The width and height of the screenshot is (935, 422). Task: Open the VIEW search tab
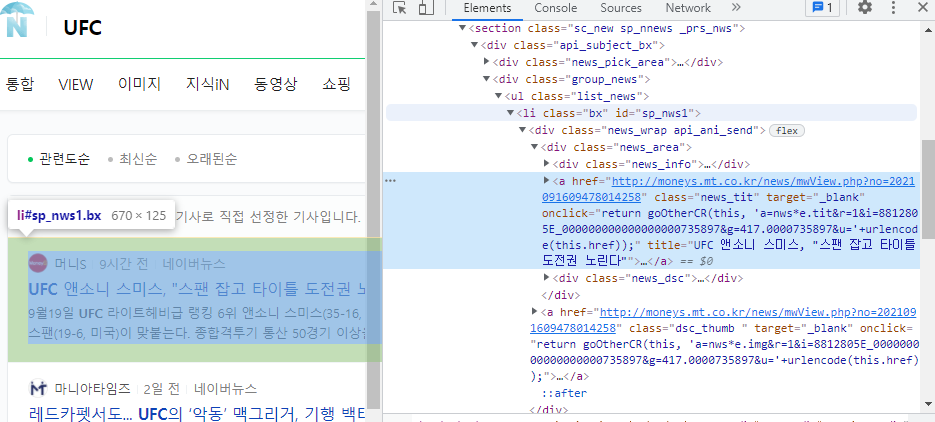click(x=76, y=85)
